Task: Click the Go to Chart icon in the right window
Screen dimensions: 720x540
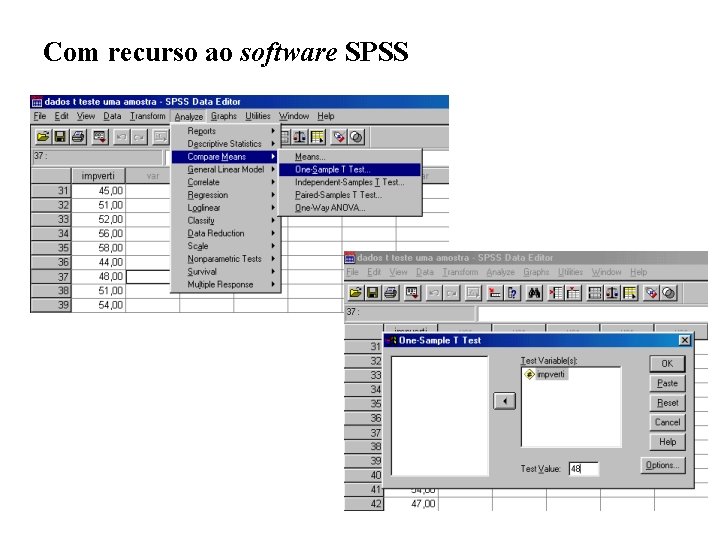Action: 473,292
